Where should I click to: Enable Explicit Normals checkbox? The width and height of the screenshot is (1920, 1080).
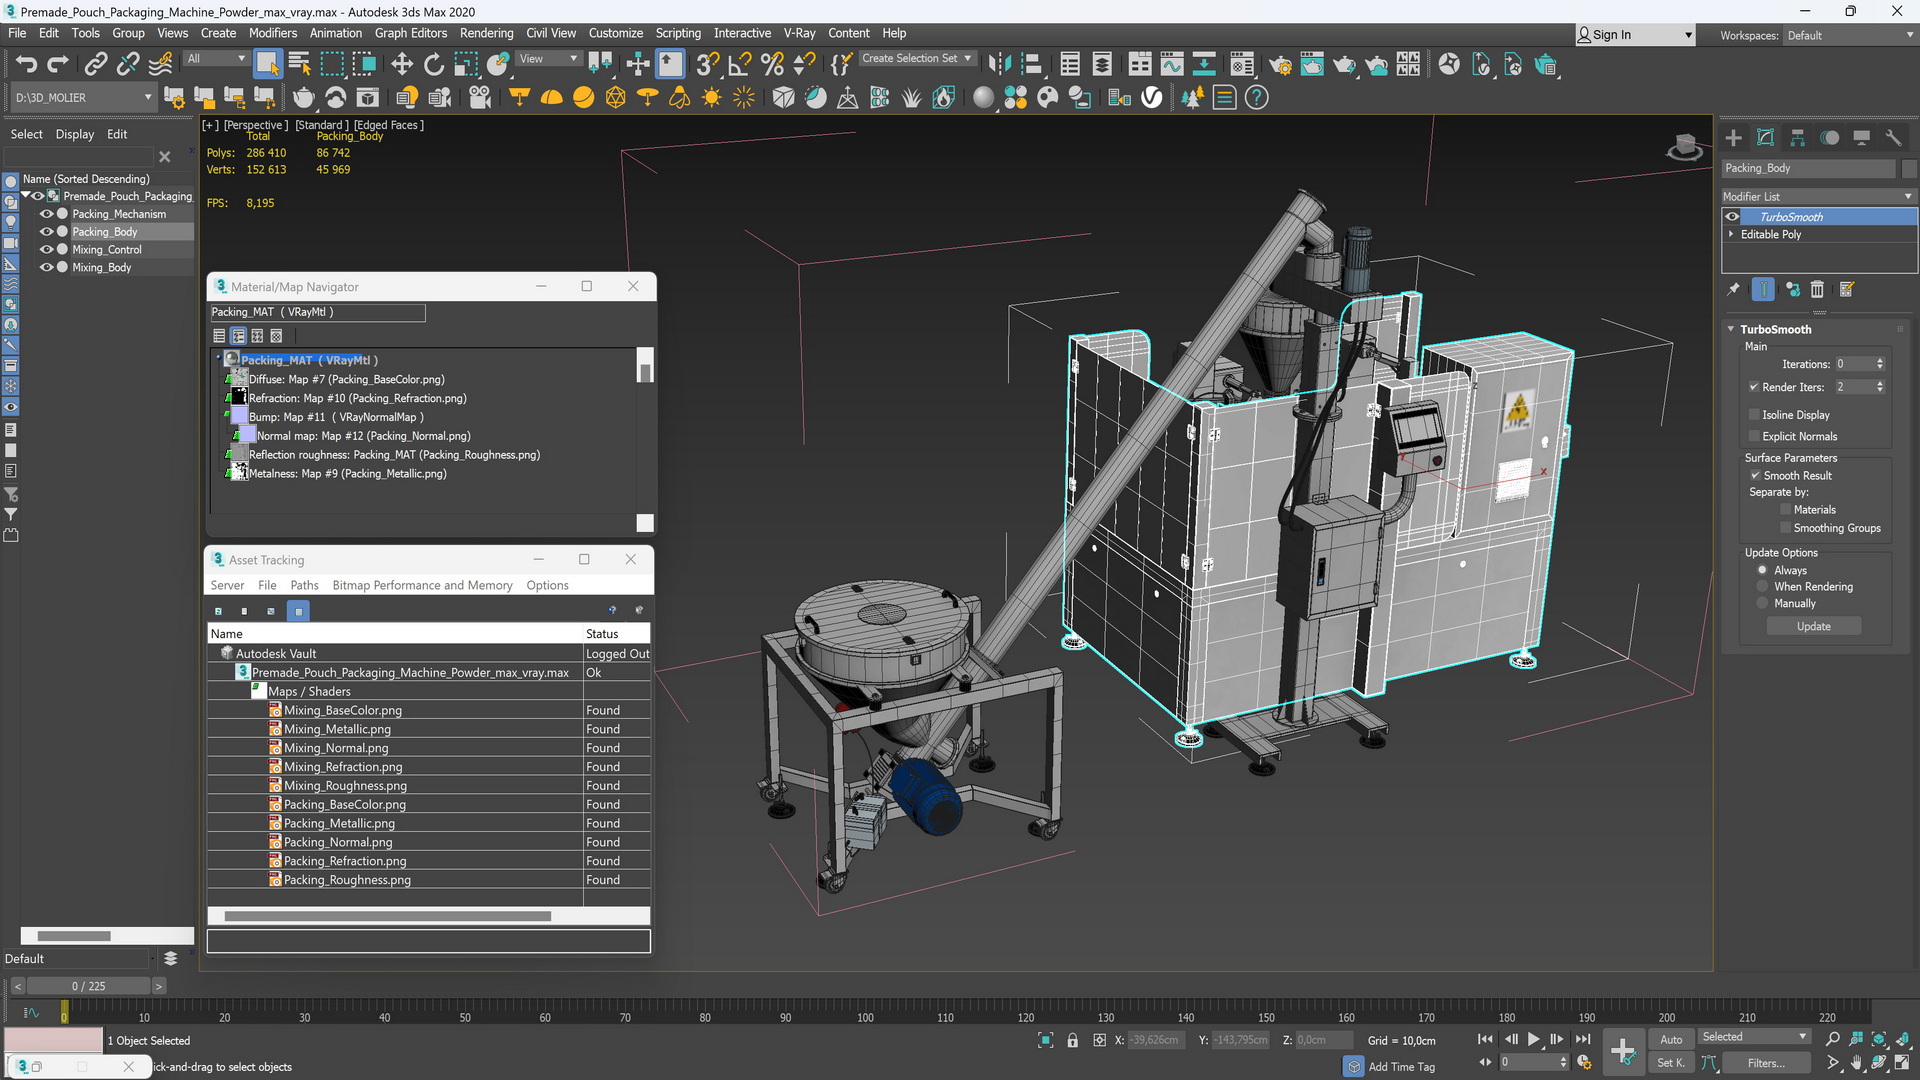pyautogui.click(x=1754, y=437)
